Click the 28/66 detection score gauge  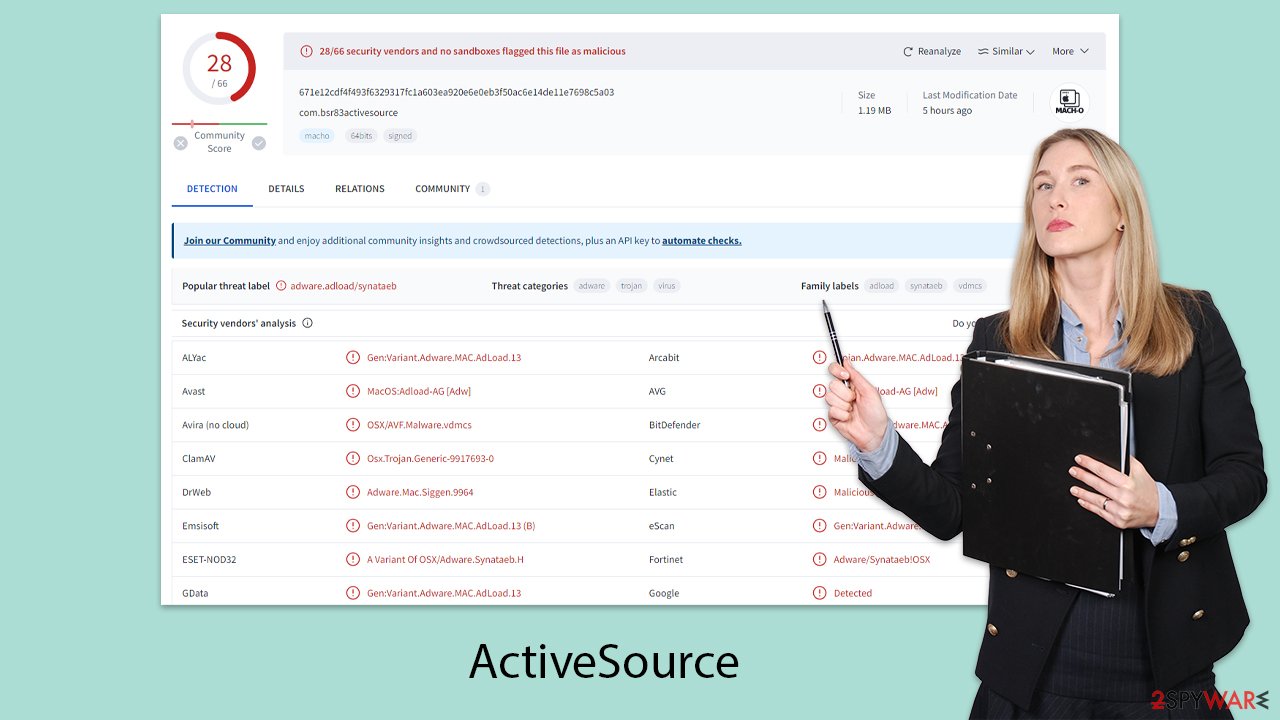[x=219, y=68]
